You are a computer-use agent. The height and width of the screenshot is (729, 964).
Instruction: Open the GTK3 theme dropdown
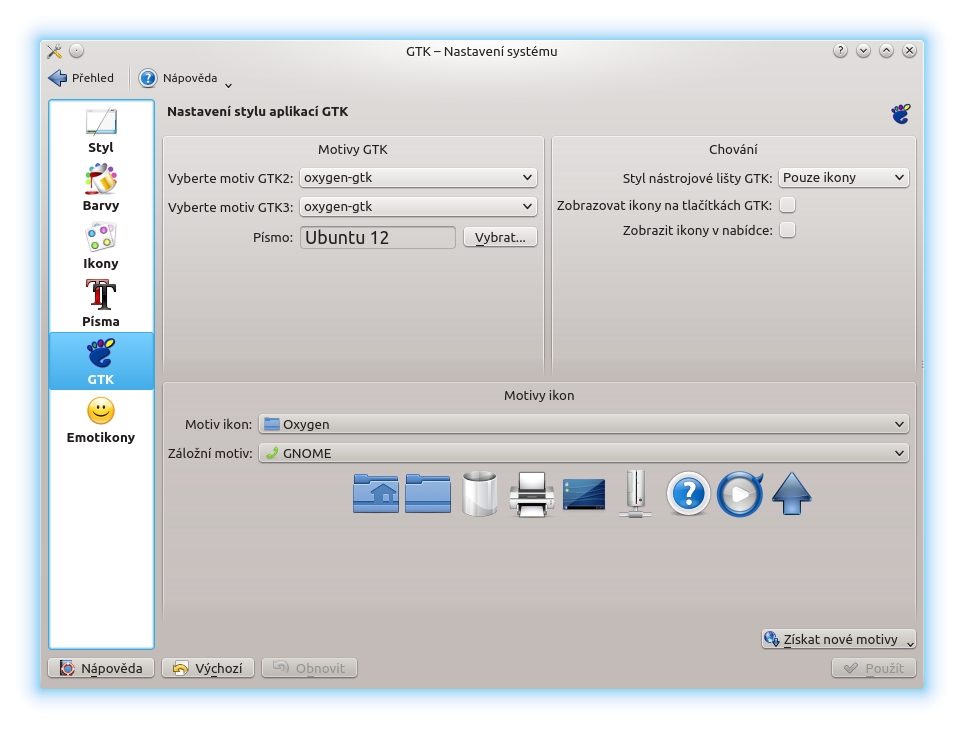pos(418,207)
